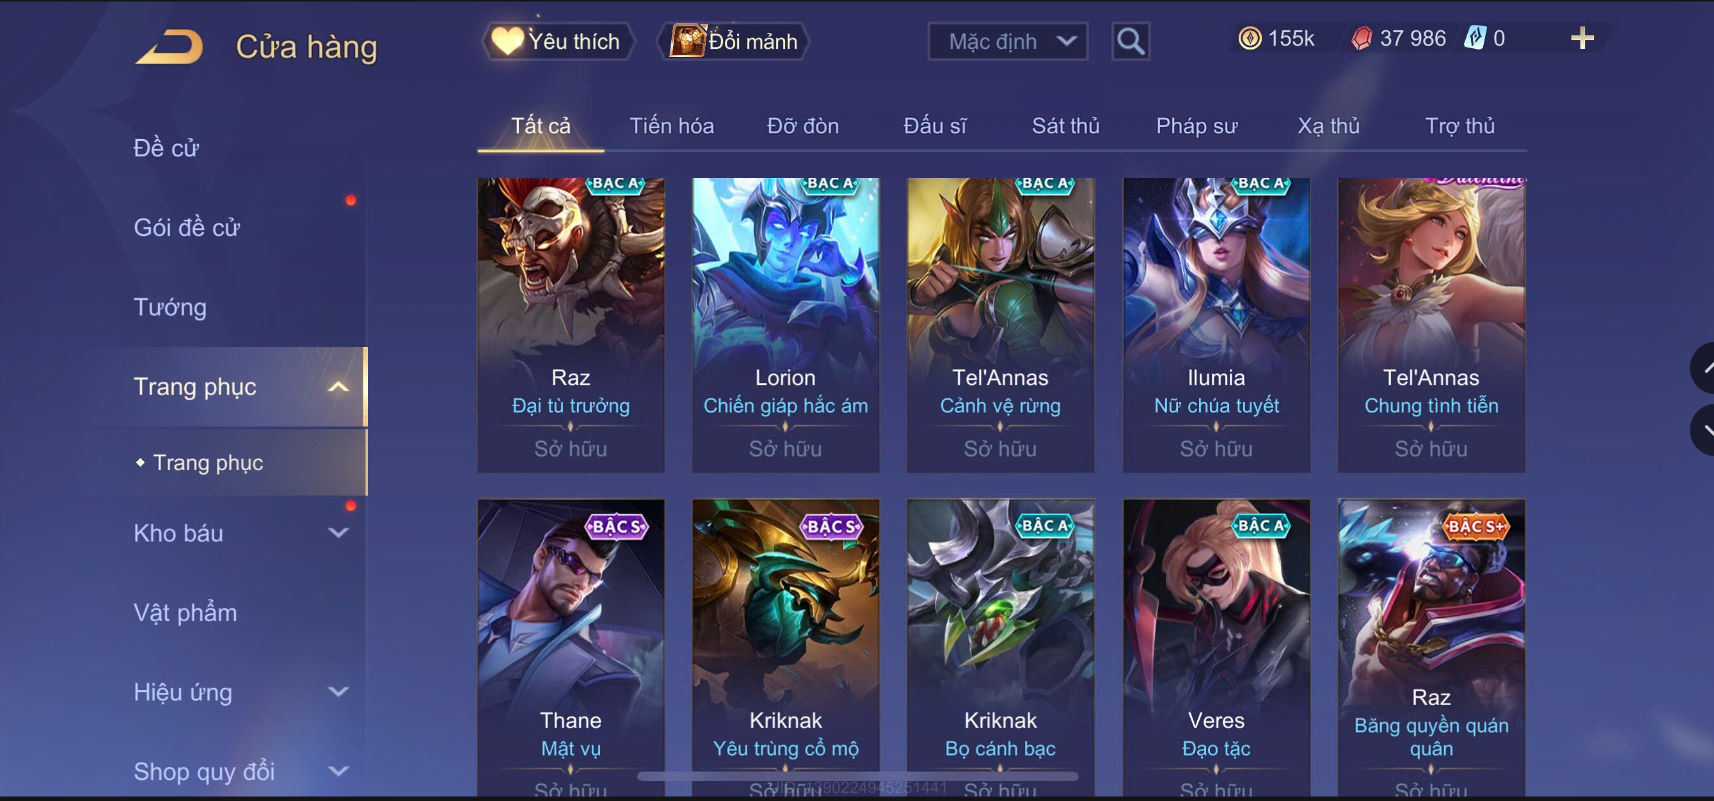Select the Ilumia Nữ chúa tuyết skin card

[x=1216, y=325]
